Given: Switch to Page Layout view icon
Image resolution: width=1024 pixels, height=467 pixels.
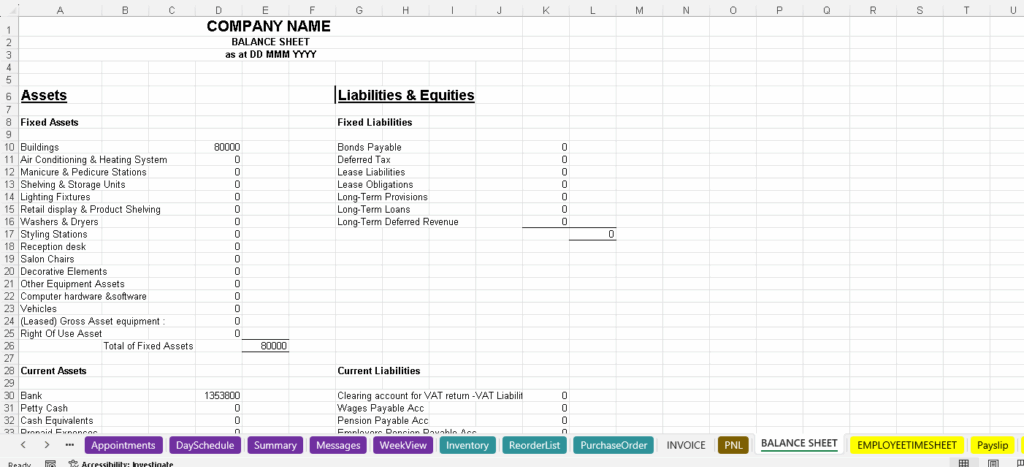Looking at the screenshot, I should [993, 463].
